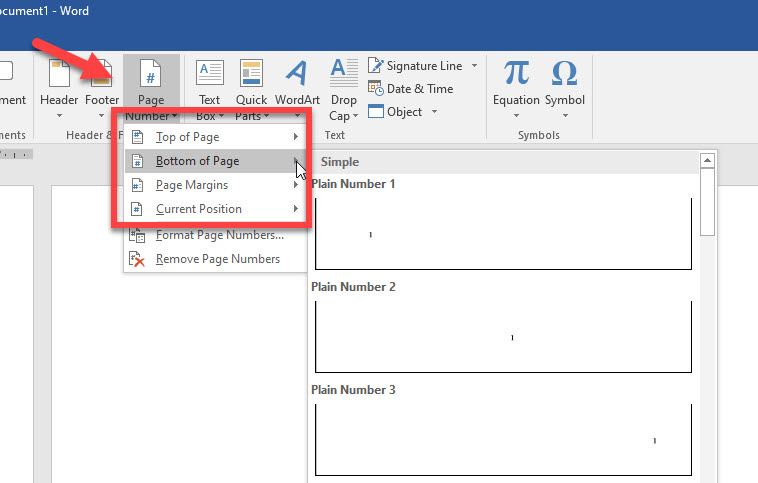The image size is (758, 483).
Task: Expand the Signature Line dropdown arrow
Action: coord(474,66)
